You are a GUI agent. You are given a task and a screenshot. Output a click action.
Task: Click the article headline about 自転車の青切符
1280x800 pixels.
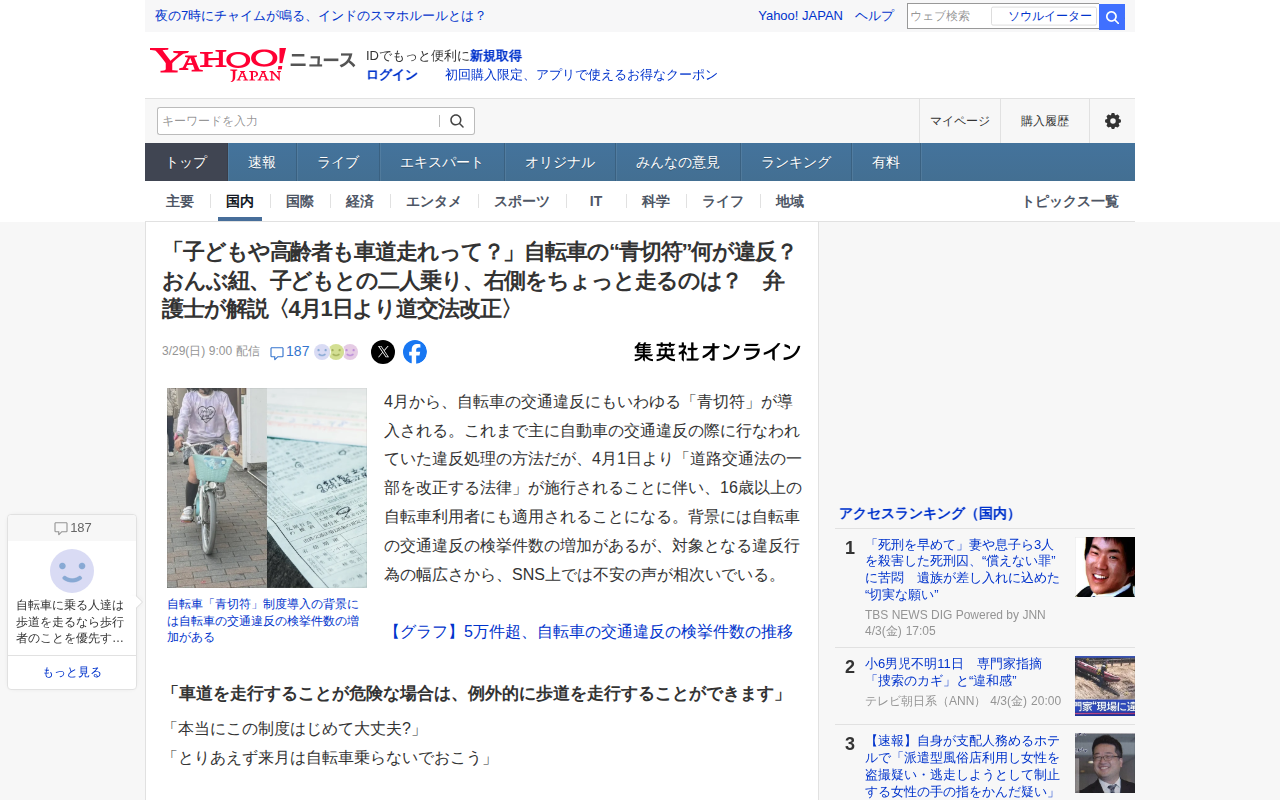(480, 280)
